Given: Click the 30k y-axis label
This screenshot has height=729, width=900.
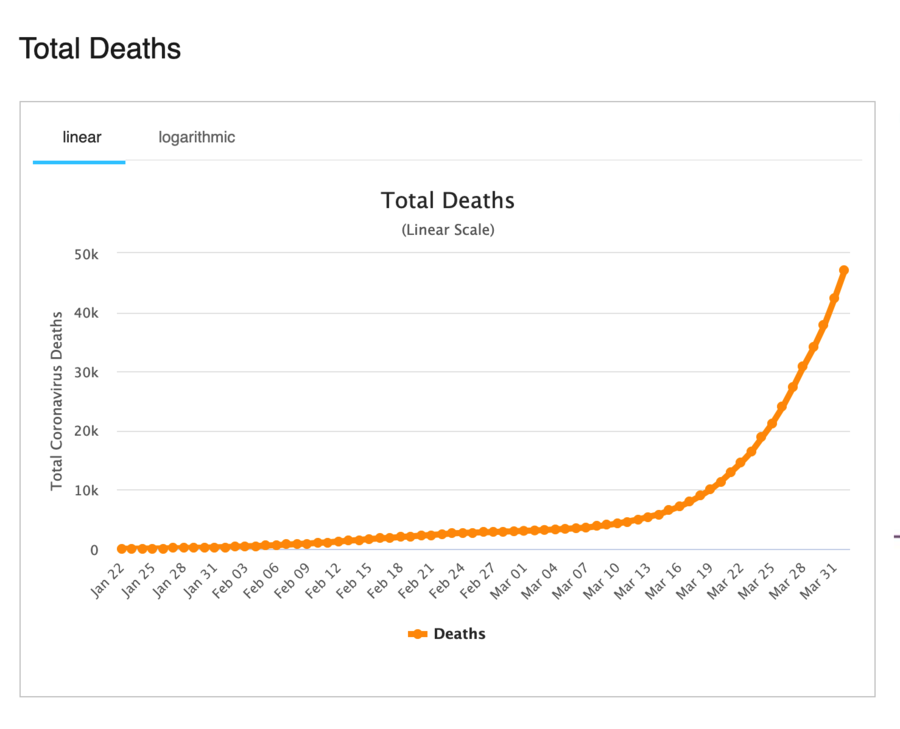Looking at the screenshot, I should 87,372.
